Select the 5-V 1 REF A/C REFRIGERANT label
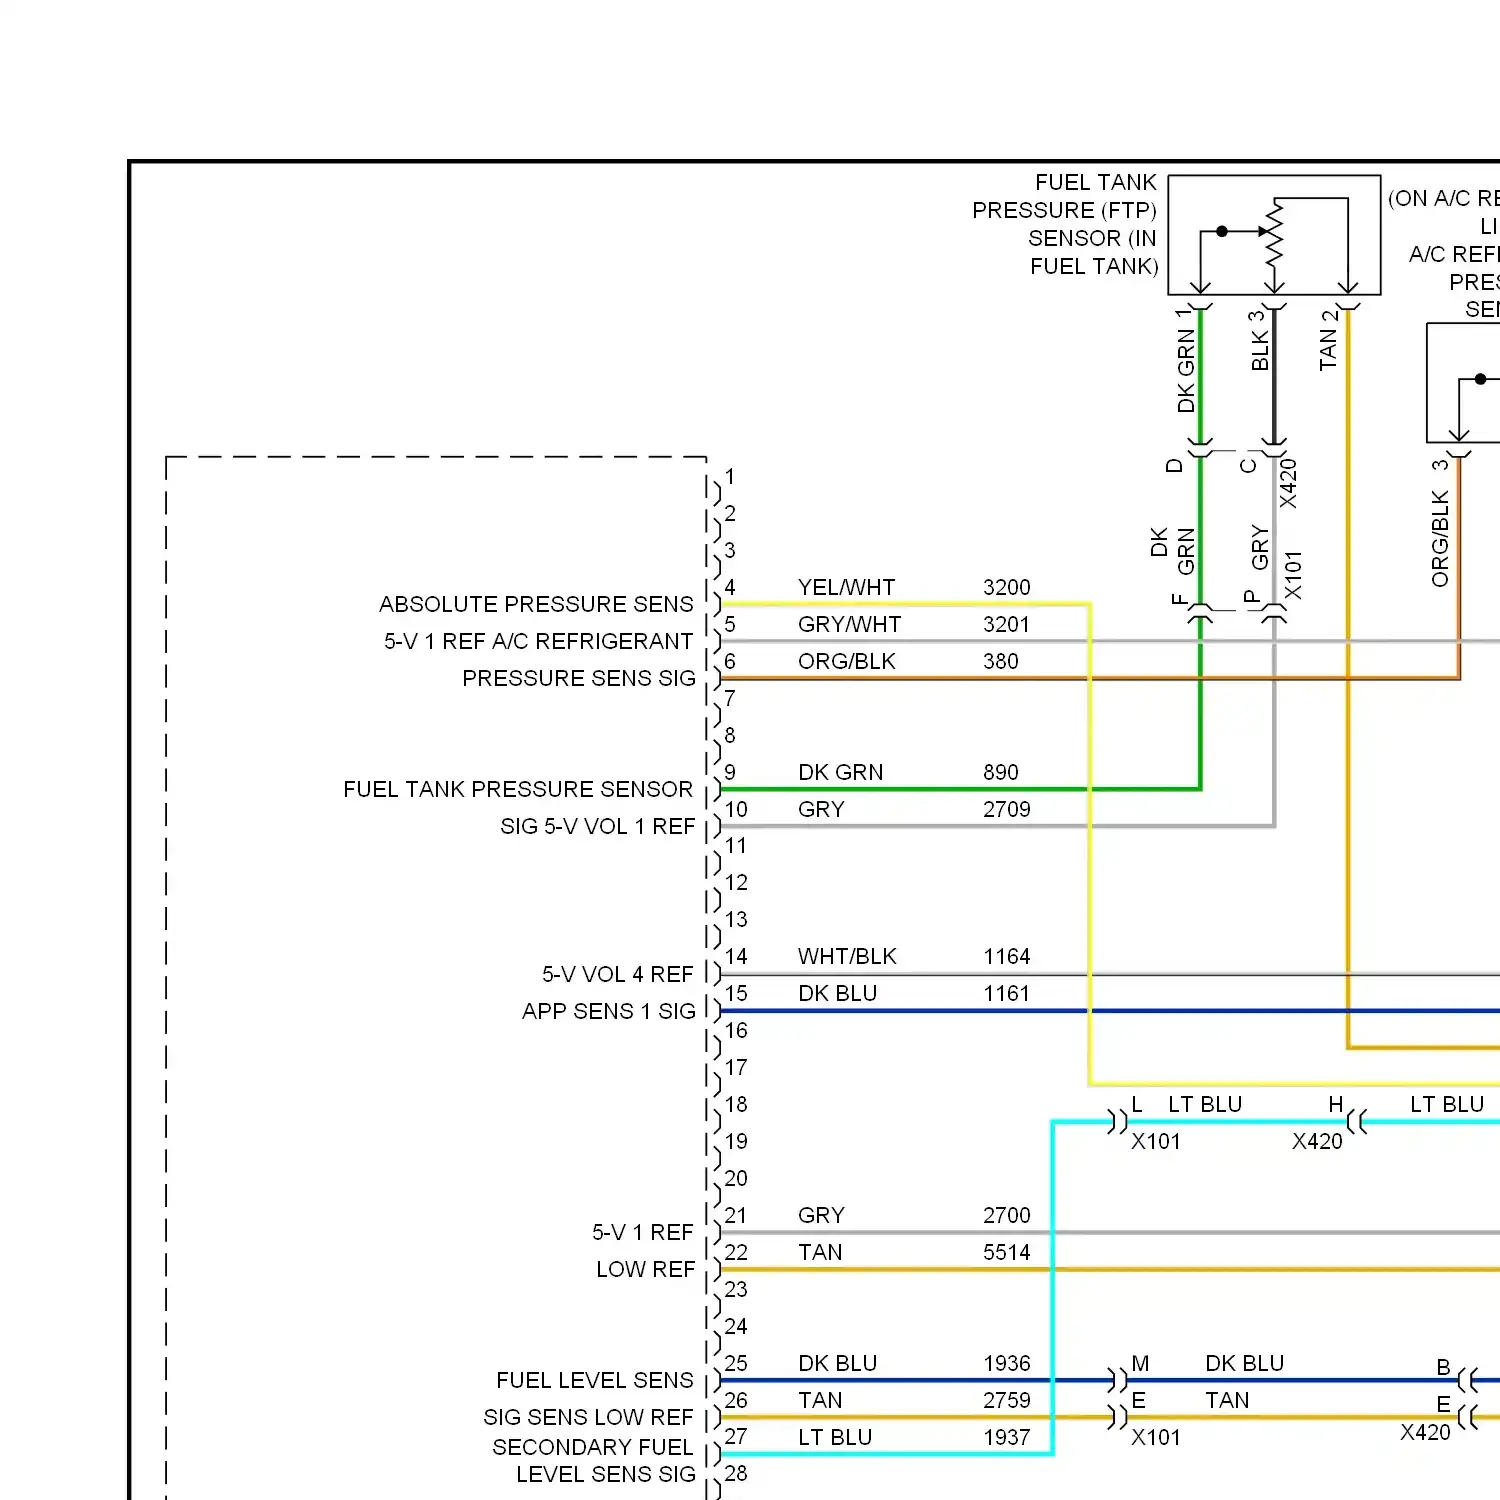 [x=538, y=641]
